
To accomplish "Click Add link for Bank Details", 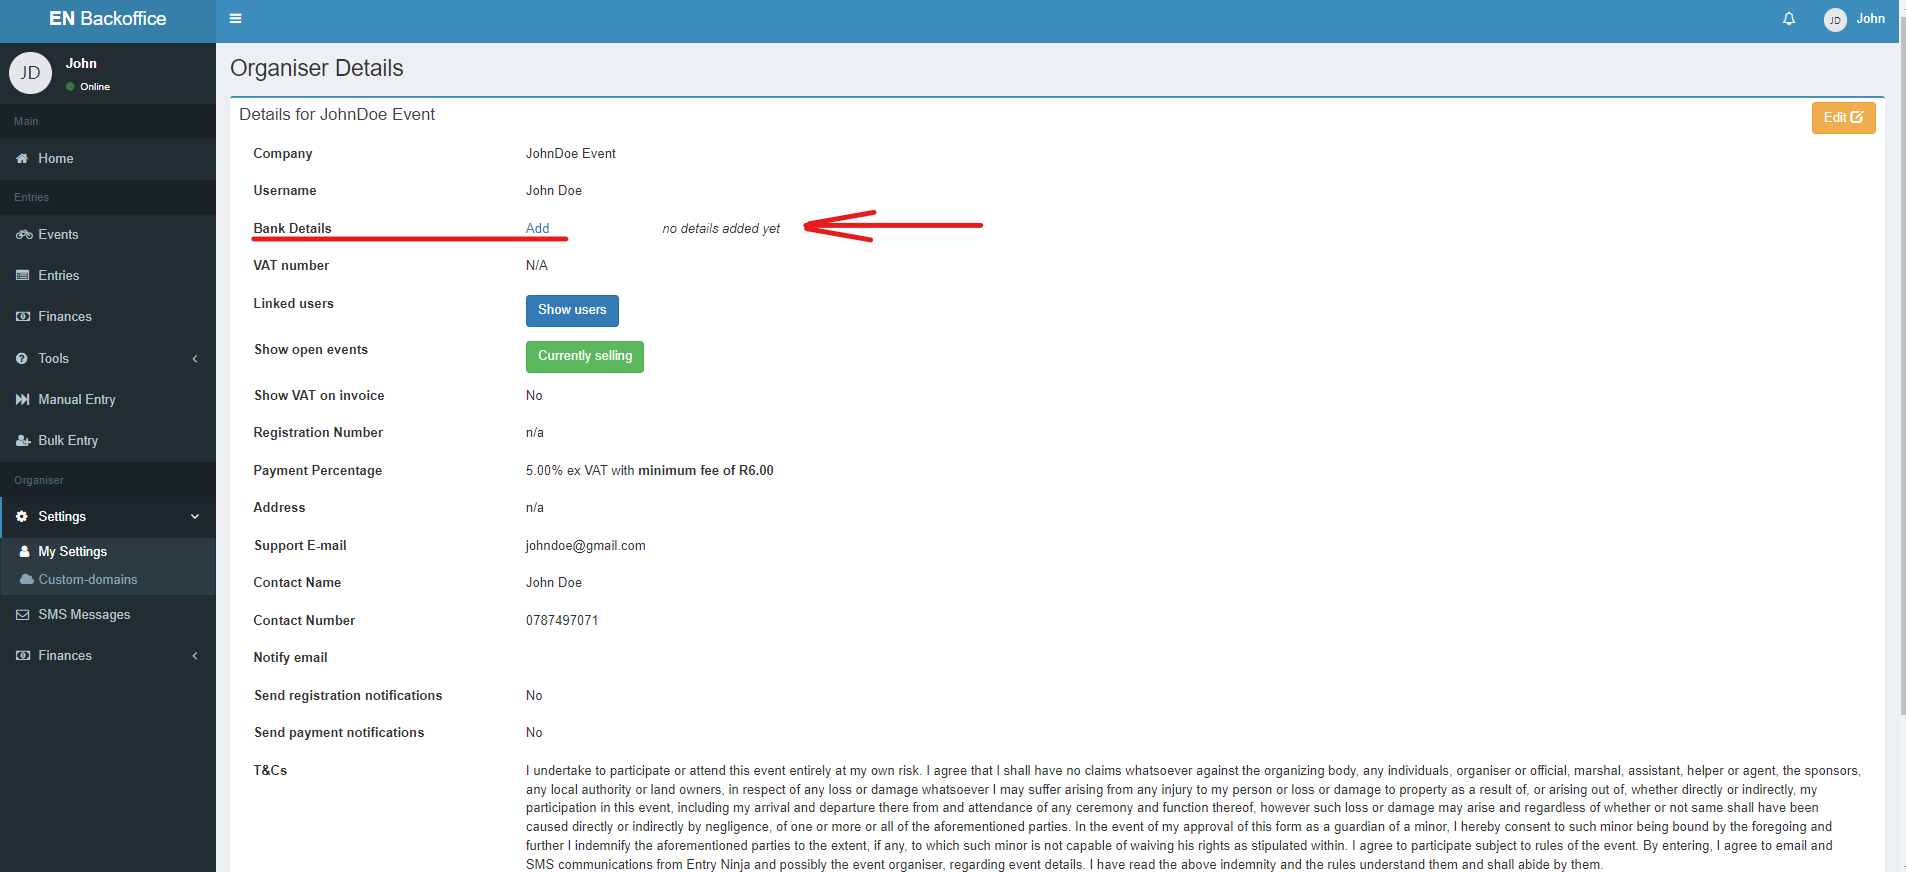I will (x=538, y=229).
